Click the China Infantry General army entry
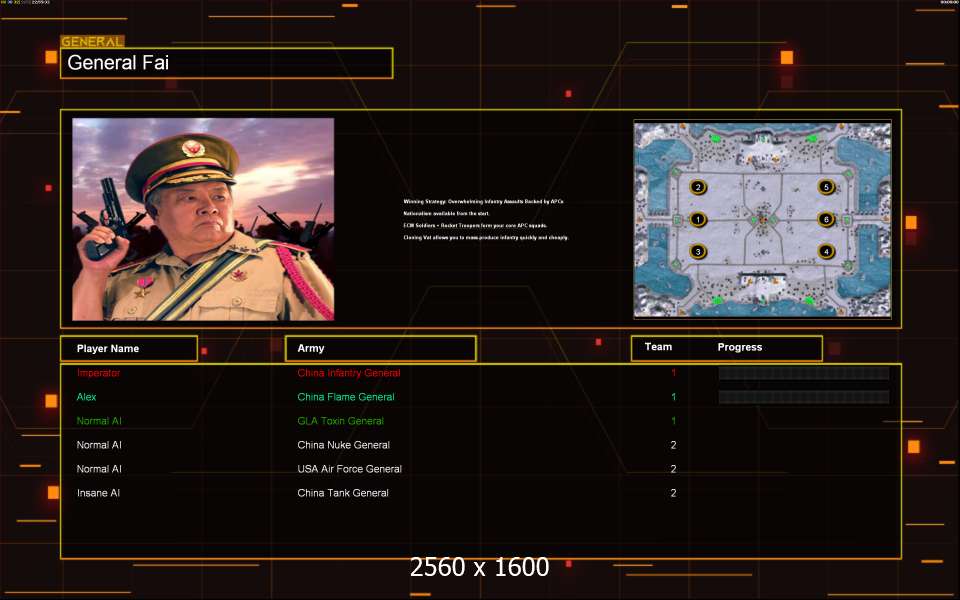960x600 pixels. (x=349, y=373)
